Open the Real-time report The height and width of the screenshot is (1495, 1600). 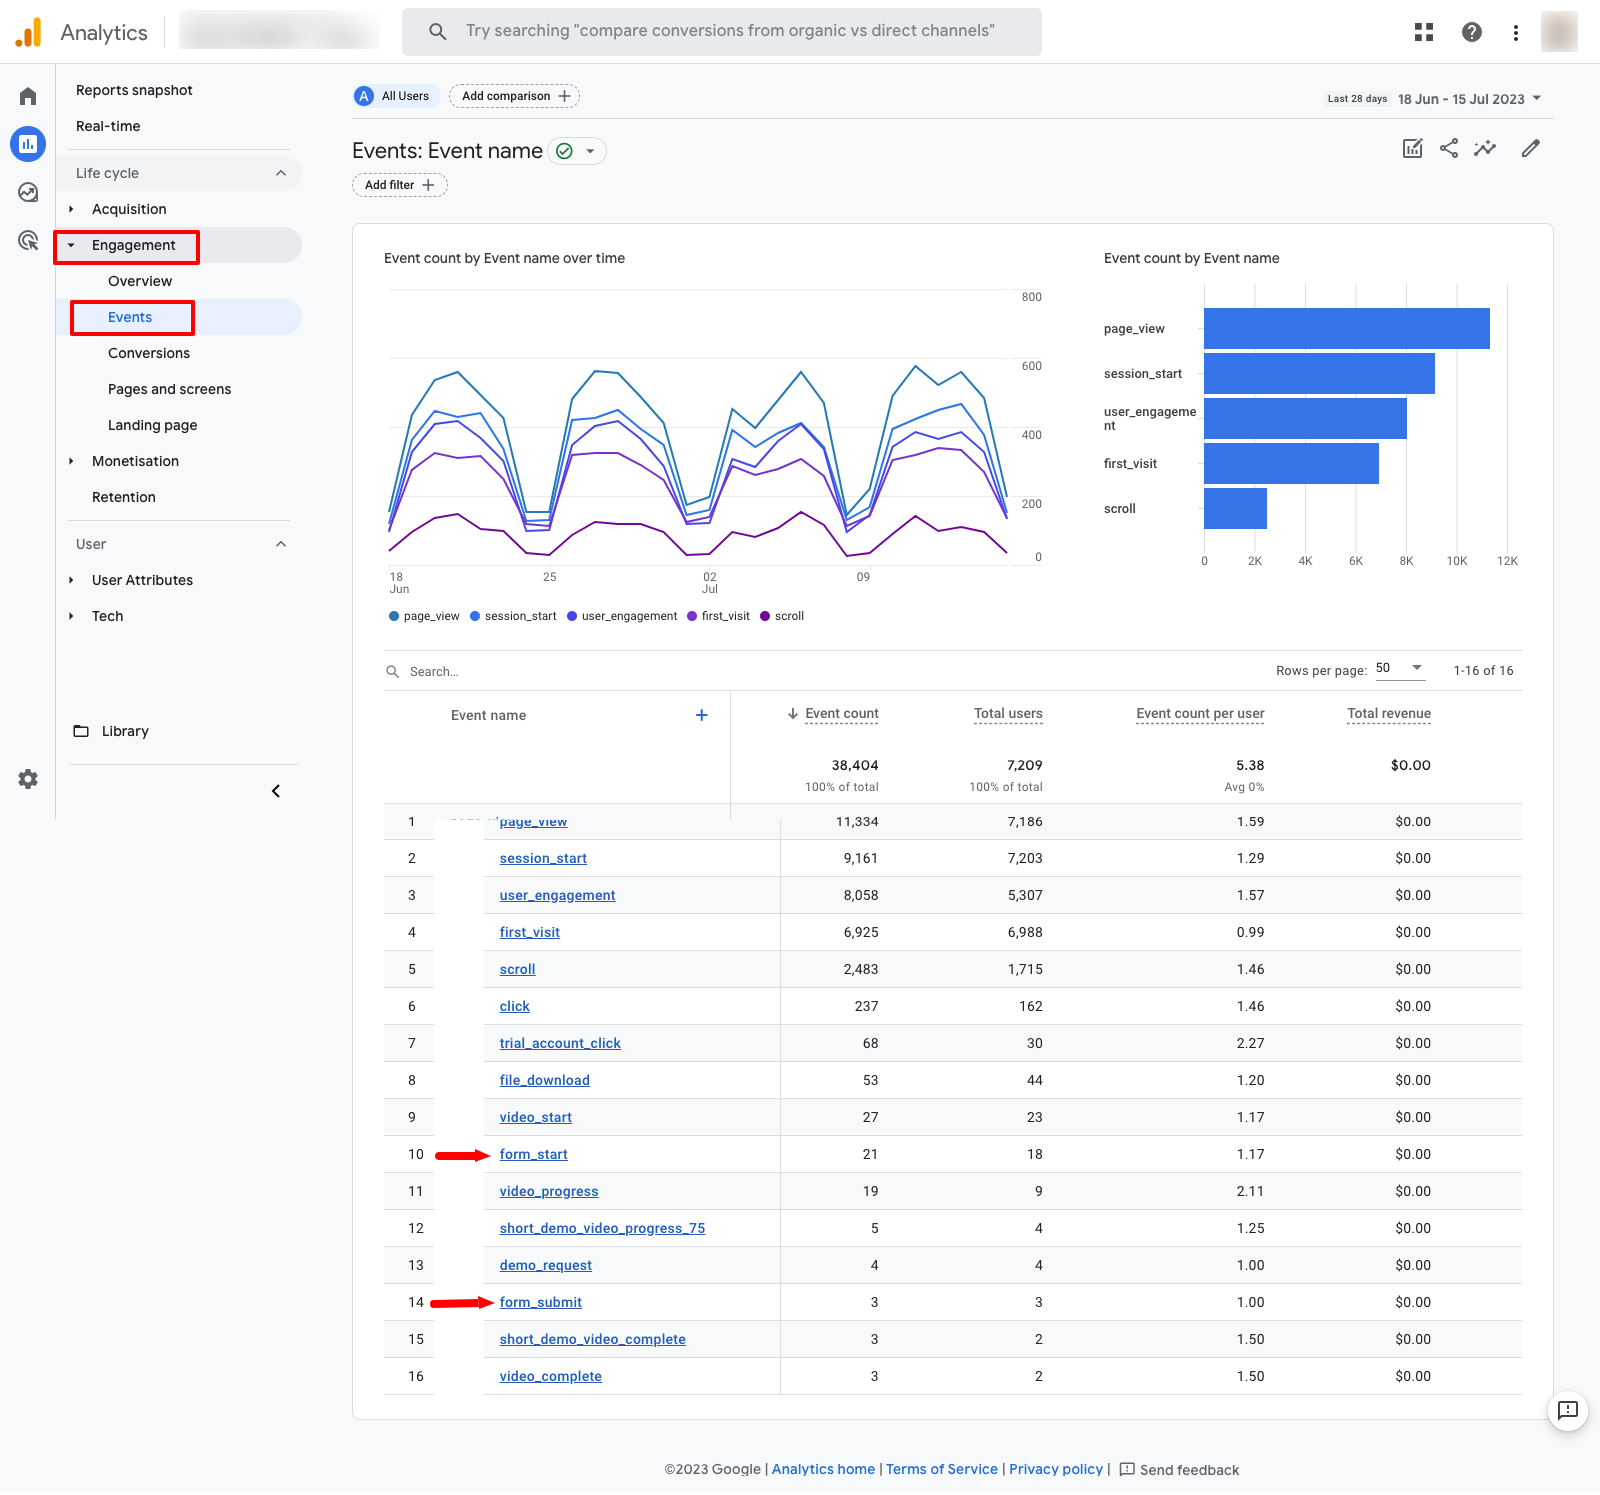108,126
